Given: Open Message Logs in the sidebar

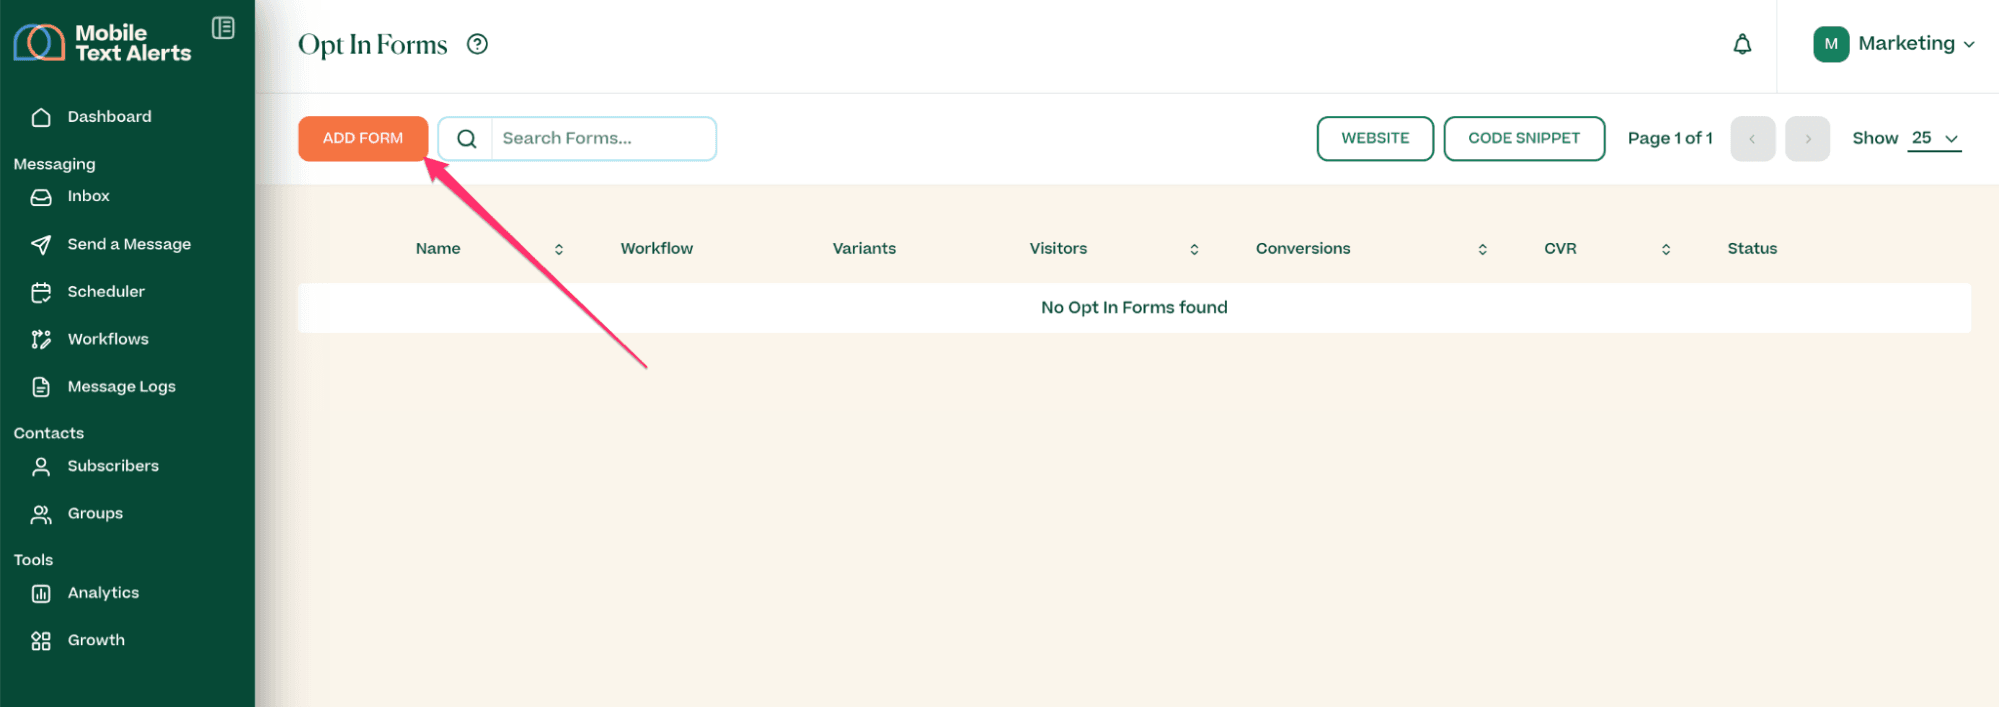Looking at the screenshot, I should 121,387.
